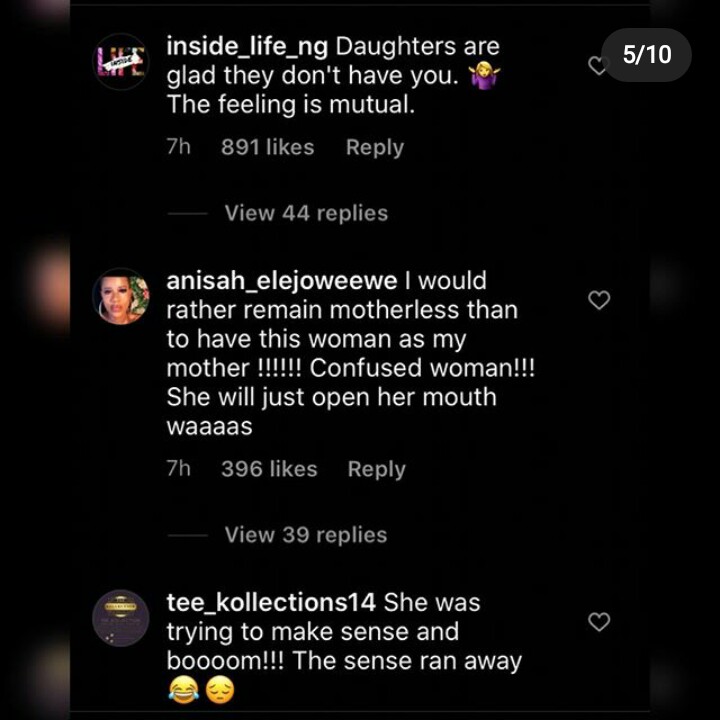The height and width of the screenshot is (720, 720).
Task: Like anisah_elejoweewe's comment with heart icon
Action: [599, 300]
